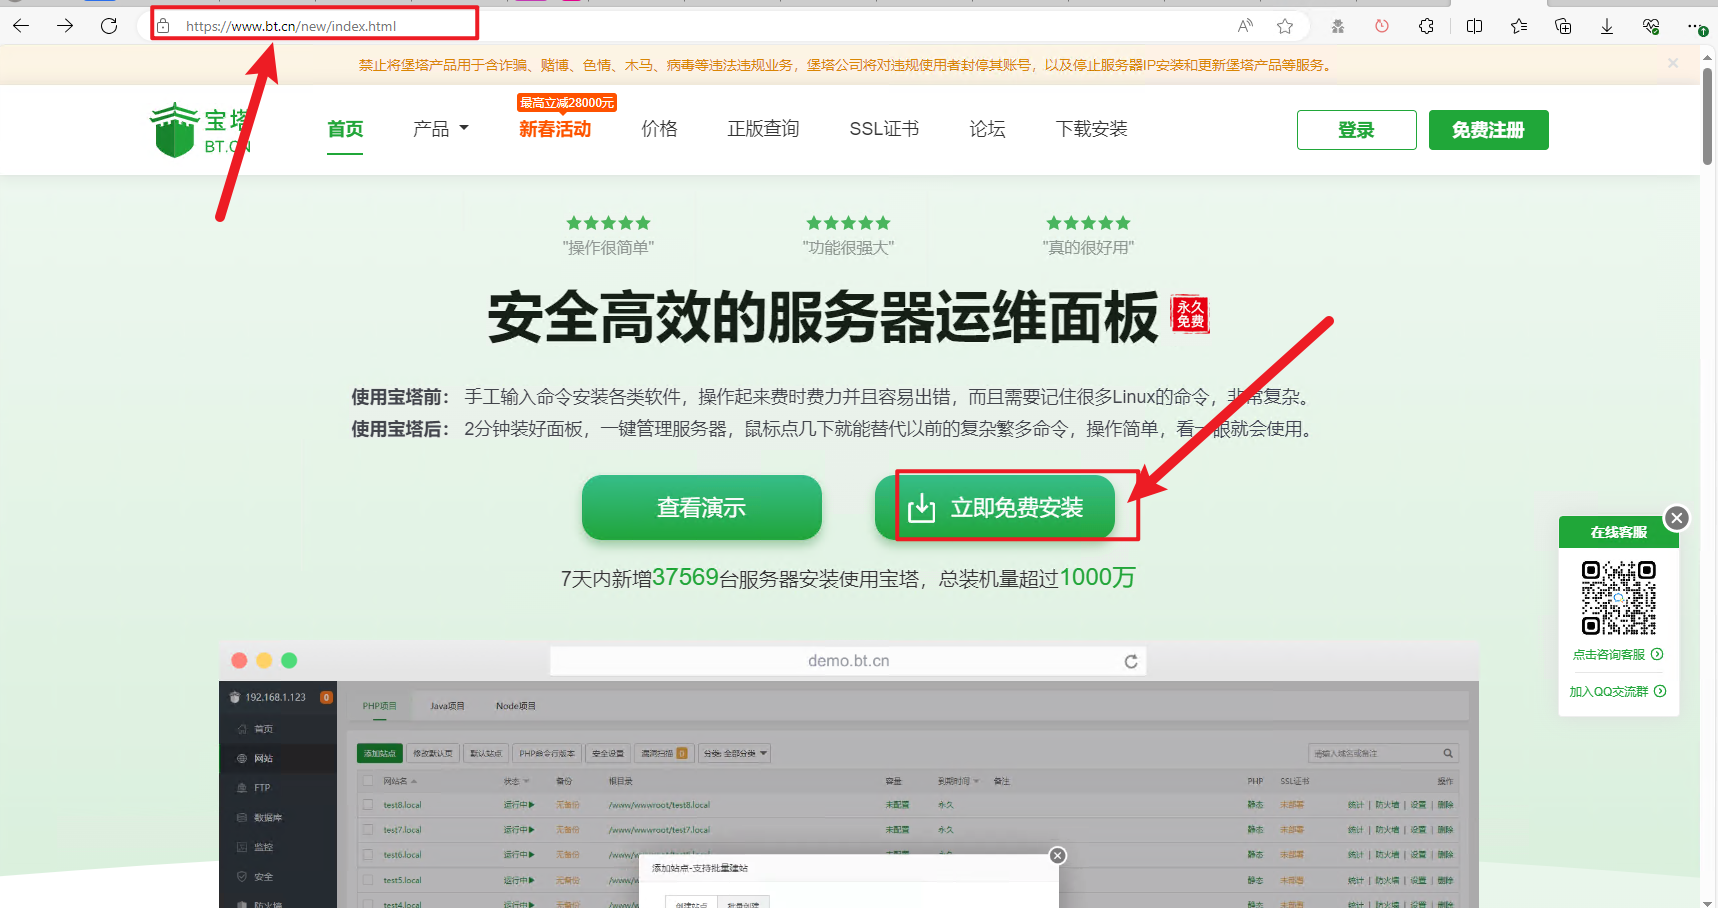1718x908 pixels.
Task: Click the download icon on 立即免费安装 button
Action: coord(921,508)
